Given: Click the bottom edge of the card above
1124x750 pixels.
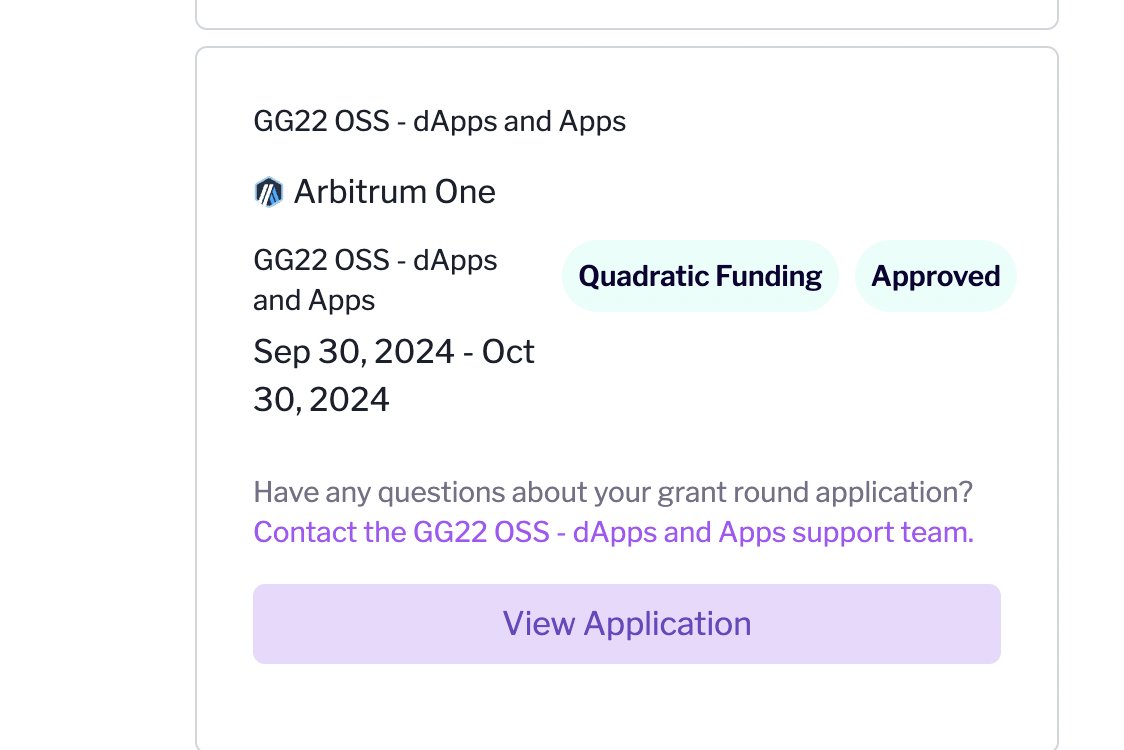Looking at the screenshot, I should (x=627, y=28).
